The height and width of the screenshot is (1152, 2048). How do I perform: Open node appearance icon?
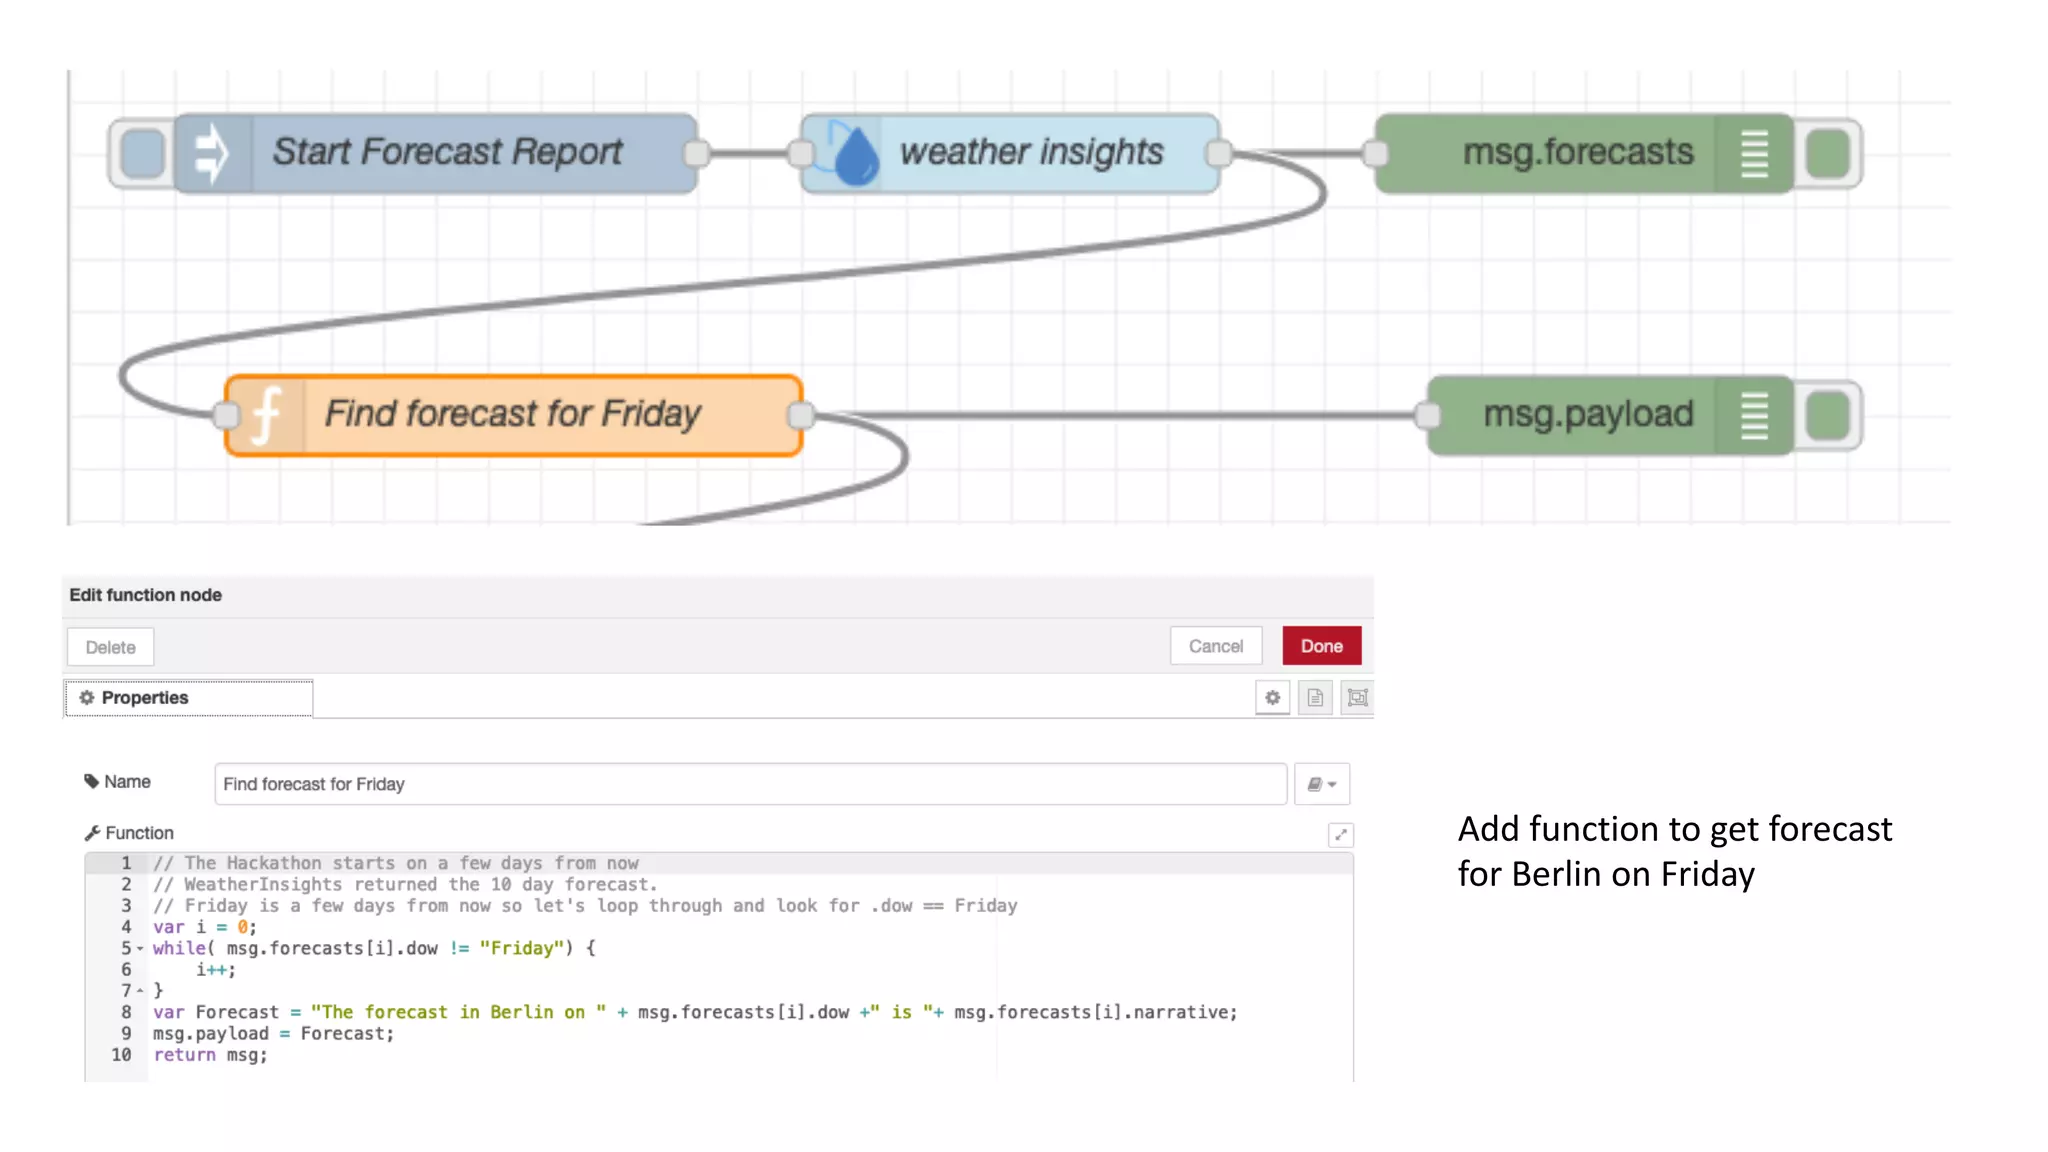(x=1357, y=698)
